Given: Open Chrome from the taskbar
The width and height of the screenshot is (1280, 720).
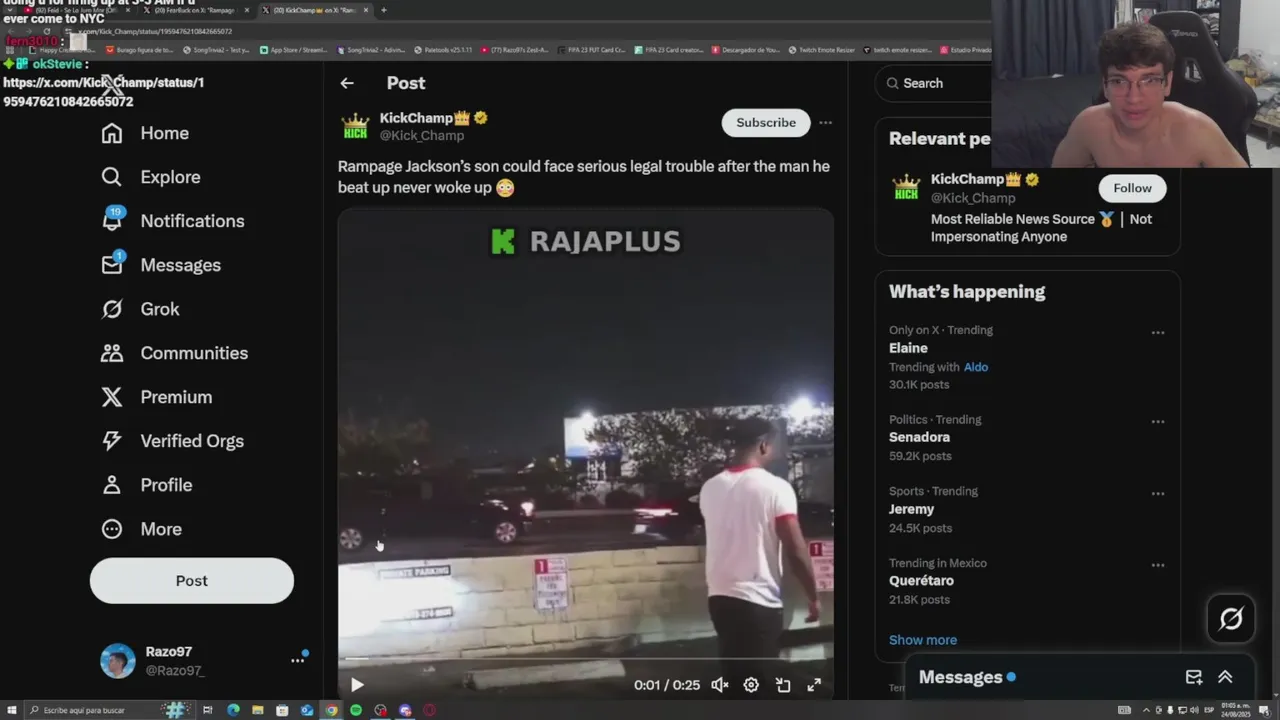Looking at the screenshot, I should click(x=331, y=710).
